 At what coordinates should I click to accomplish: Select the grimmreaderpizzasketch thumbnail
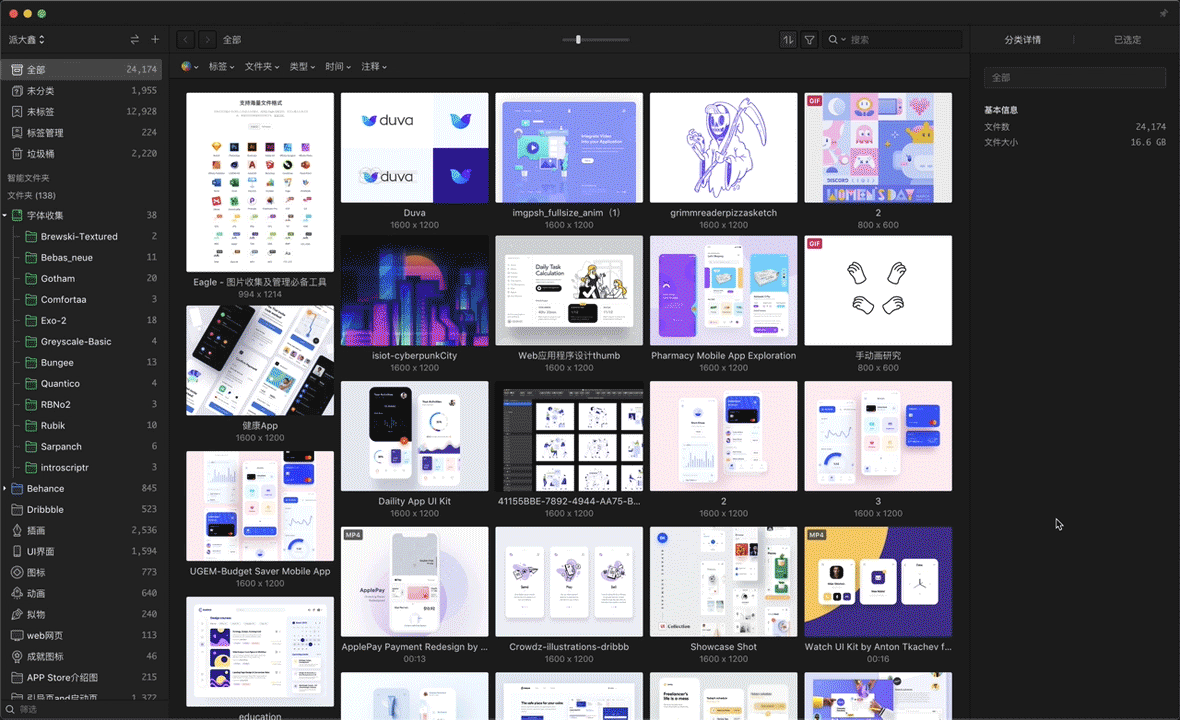coord(723,147)
